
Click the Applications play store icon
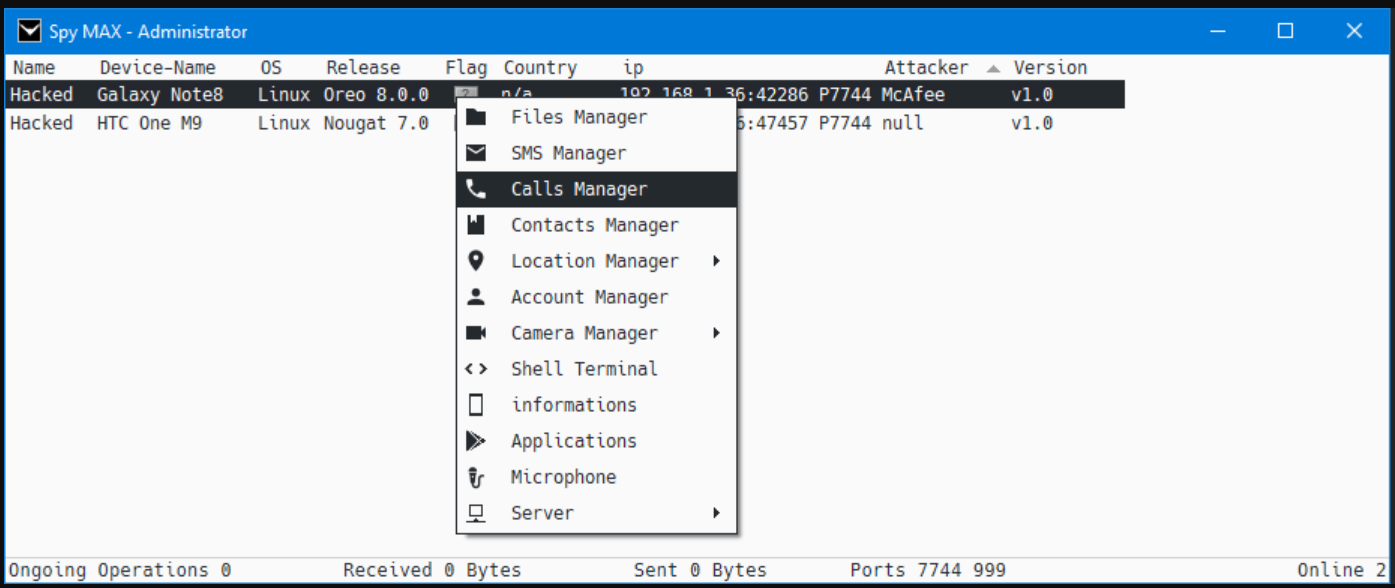476,441
